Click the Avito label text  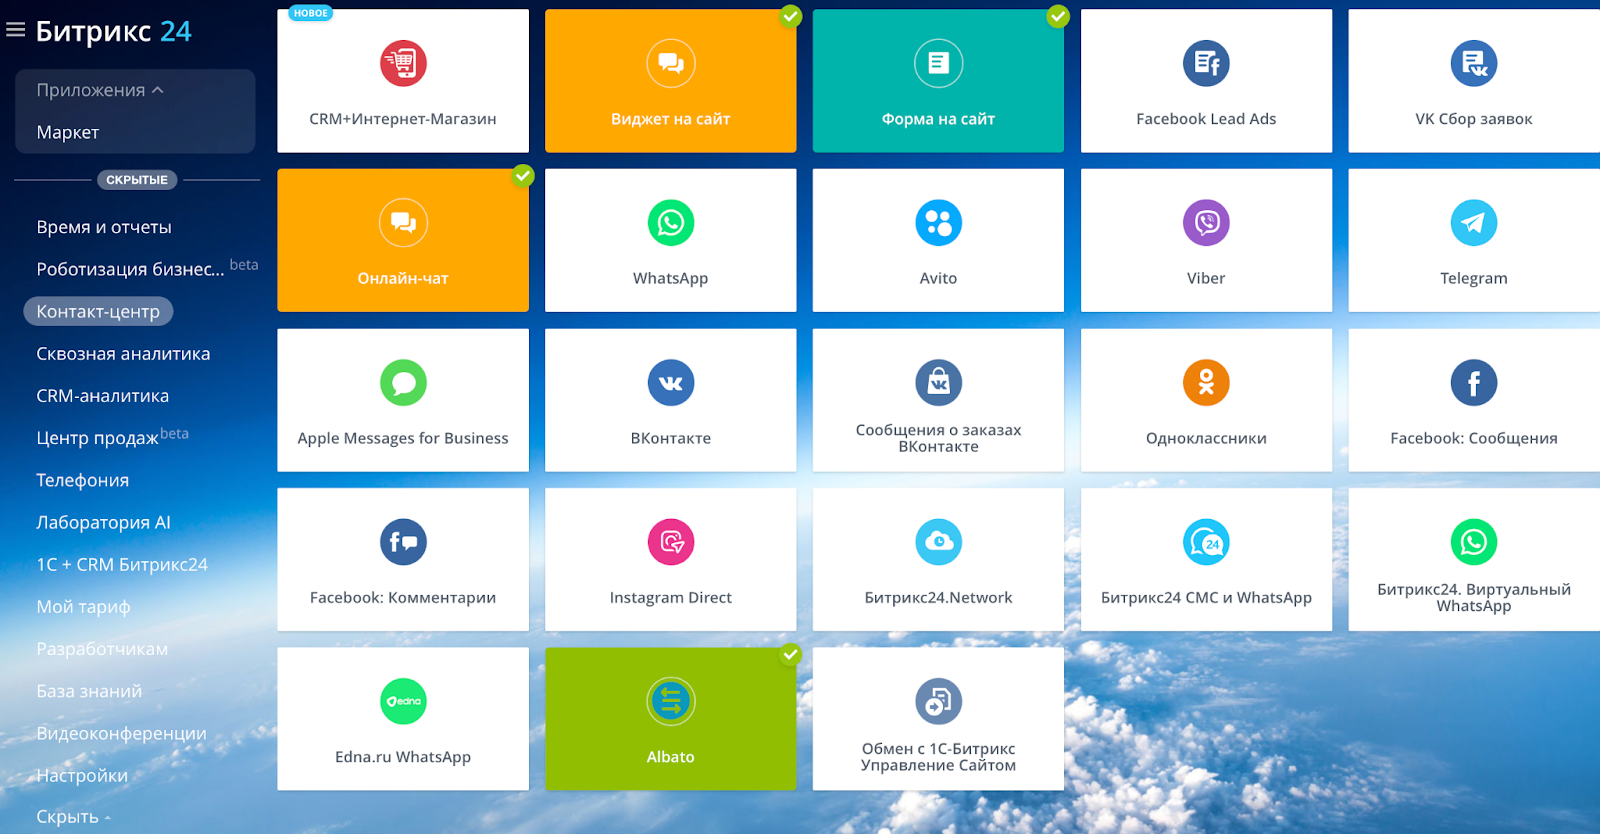coord(938,278)
